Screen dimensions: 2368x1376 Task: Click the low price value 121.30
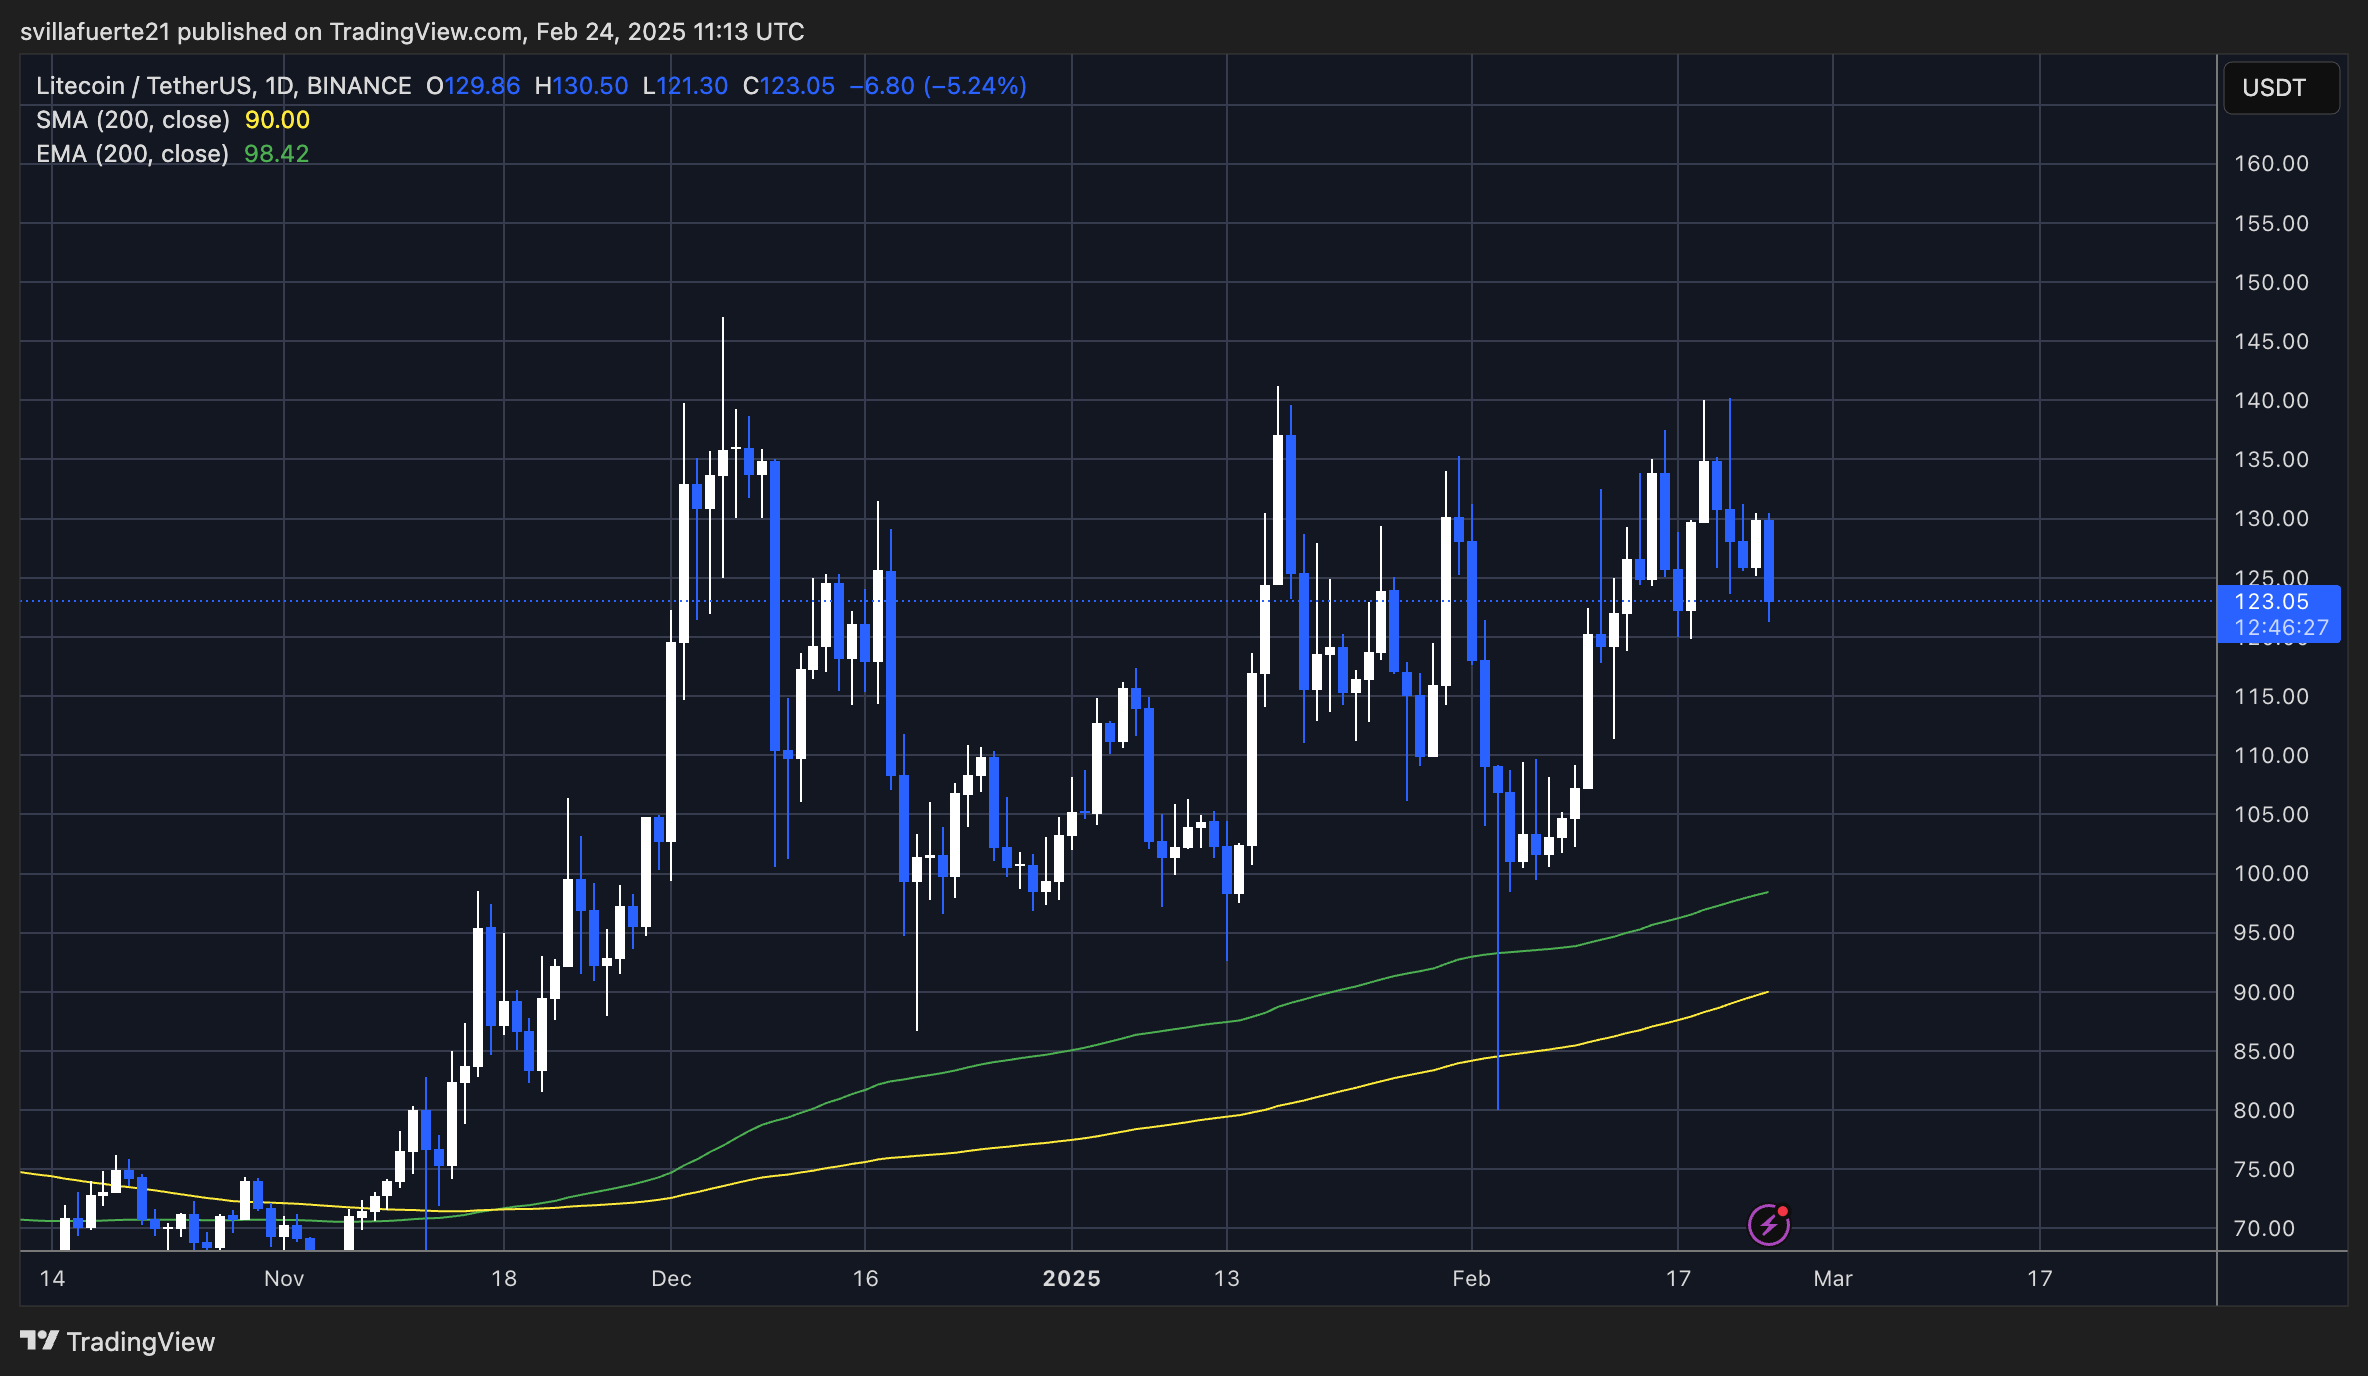(692, 86)
